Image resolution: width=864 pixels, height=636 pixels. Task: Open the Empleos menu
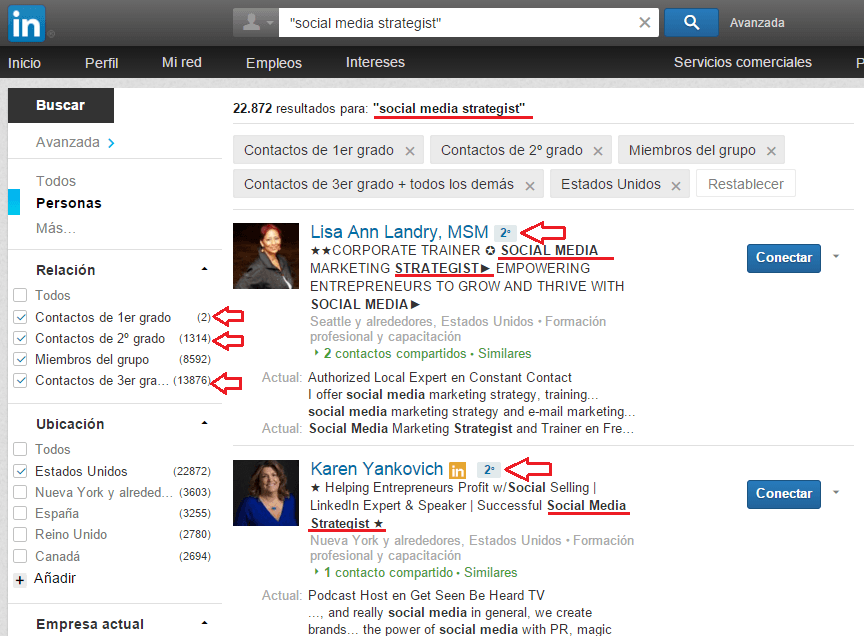point(274,63)
